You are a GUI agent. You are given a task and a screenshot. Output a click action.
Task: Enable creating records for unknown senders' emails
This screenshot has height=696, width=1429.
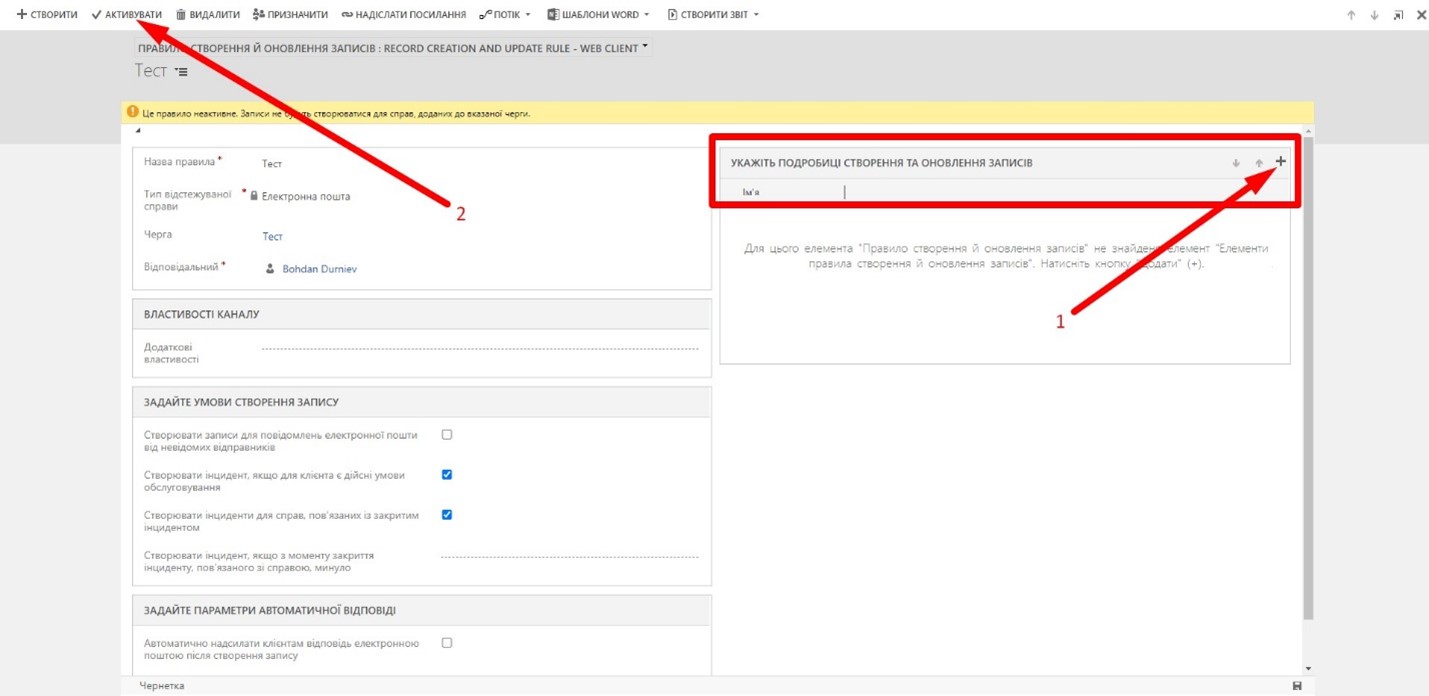[447, 435]
